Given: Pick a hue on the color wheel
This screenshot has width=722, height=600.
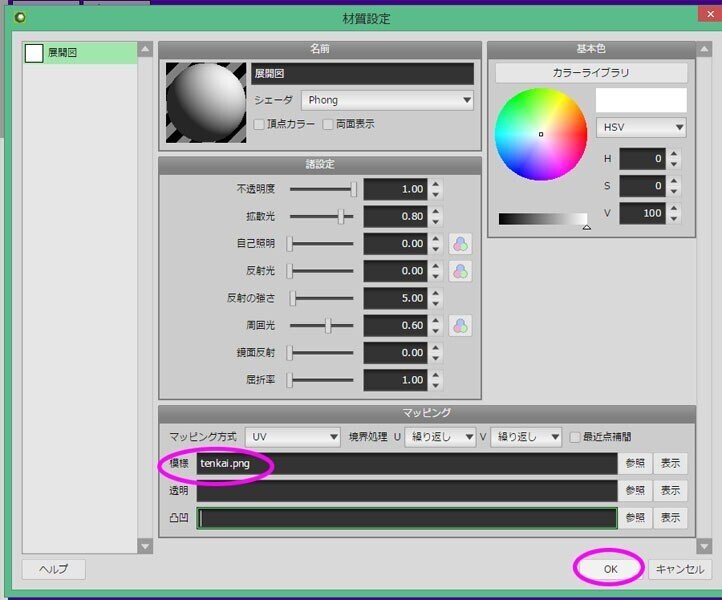Looking at the screenshot, I should [x=541, y=134].
